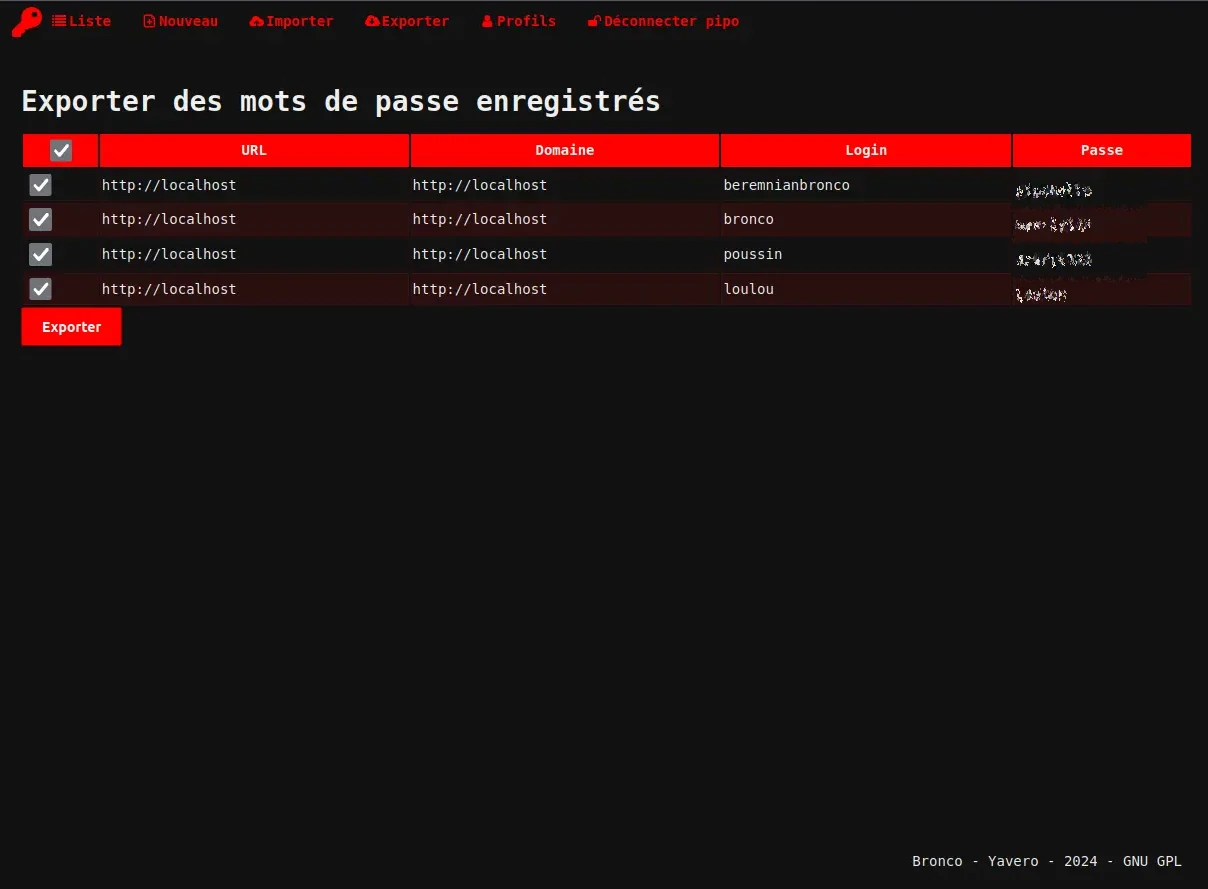
Task: Uncheck the beremnianbronco row checkbox
Action: click(40, 185)
